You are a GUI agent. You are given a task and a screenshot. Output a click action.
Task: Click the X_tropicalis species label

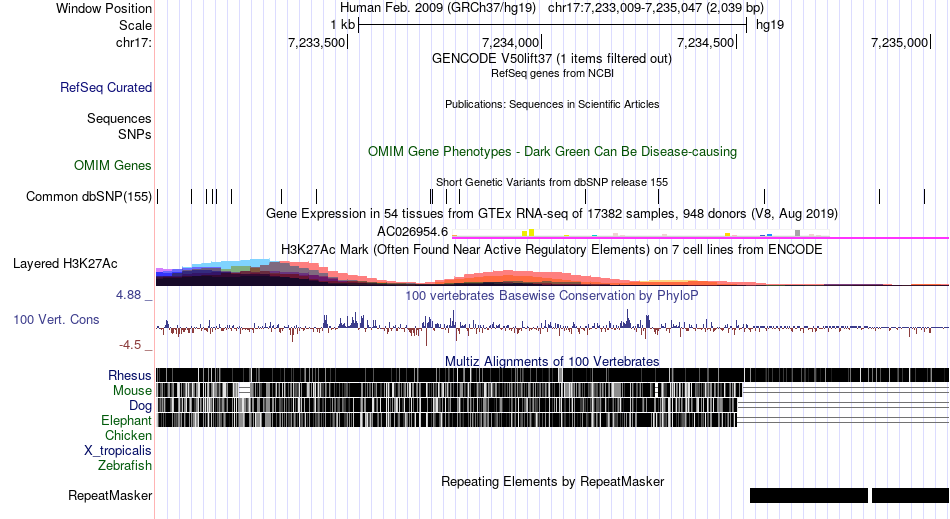118,451
